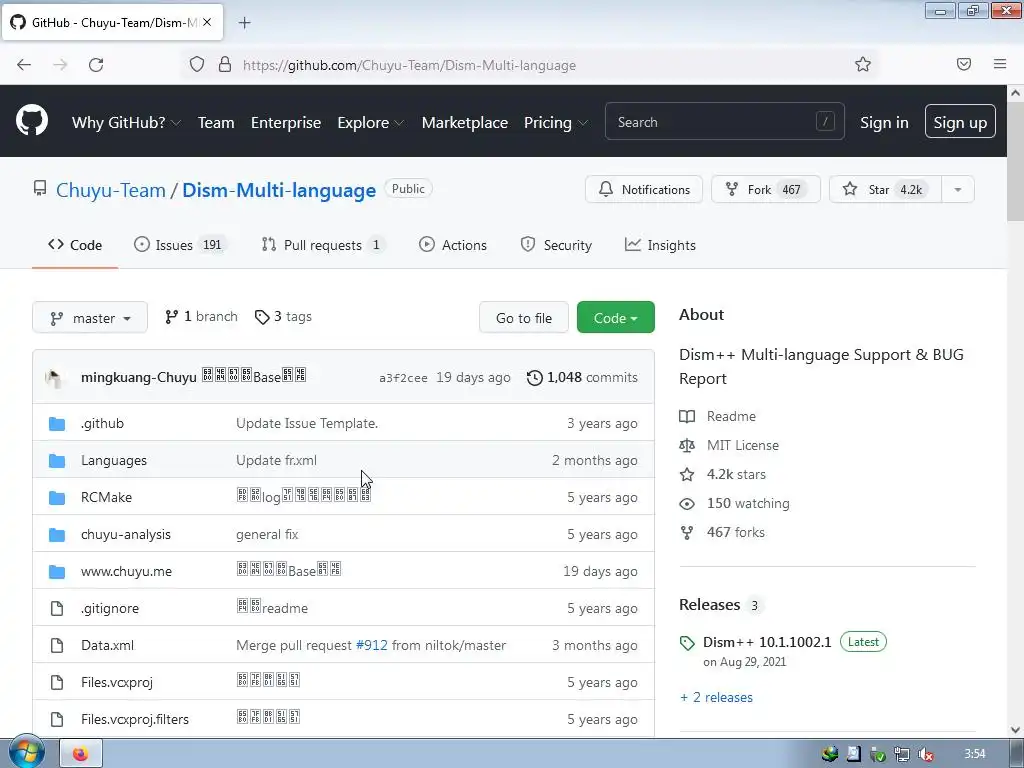Click the RCMake folder icon
Image resolution: width=1024 pixels, height=768 pixels.
pyautogui.click(x=57, y=498)
